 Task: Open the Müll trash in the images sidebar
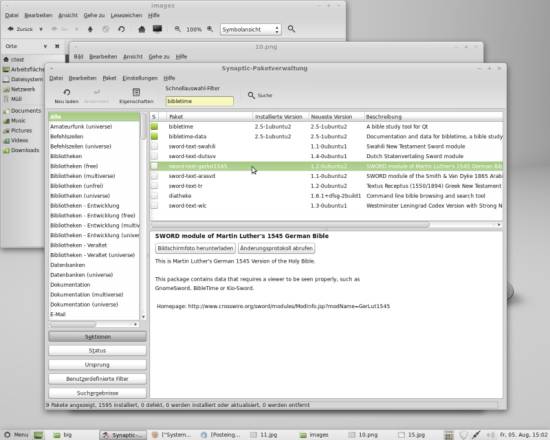tap(13, 99)
